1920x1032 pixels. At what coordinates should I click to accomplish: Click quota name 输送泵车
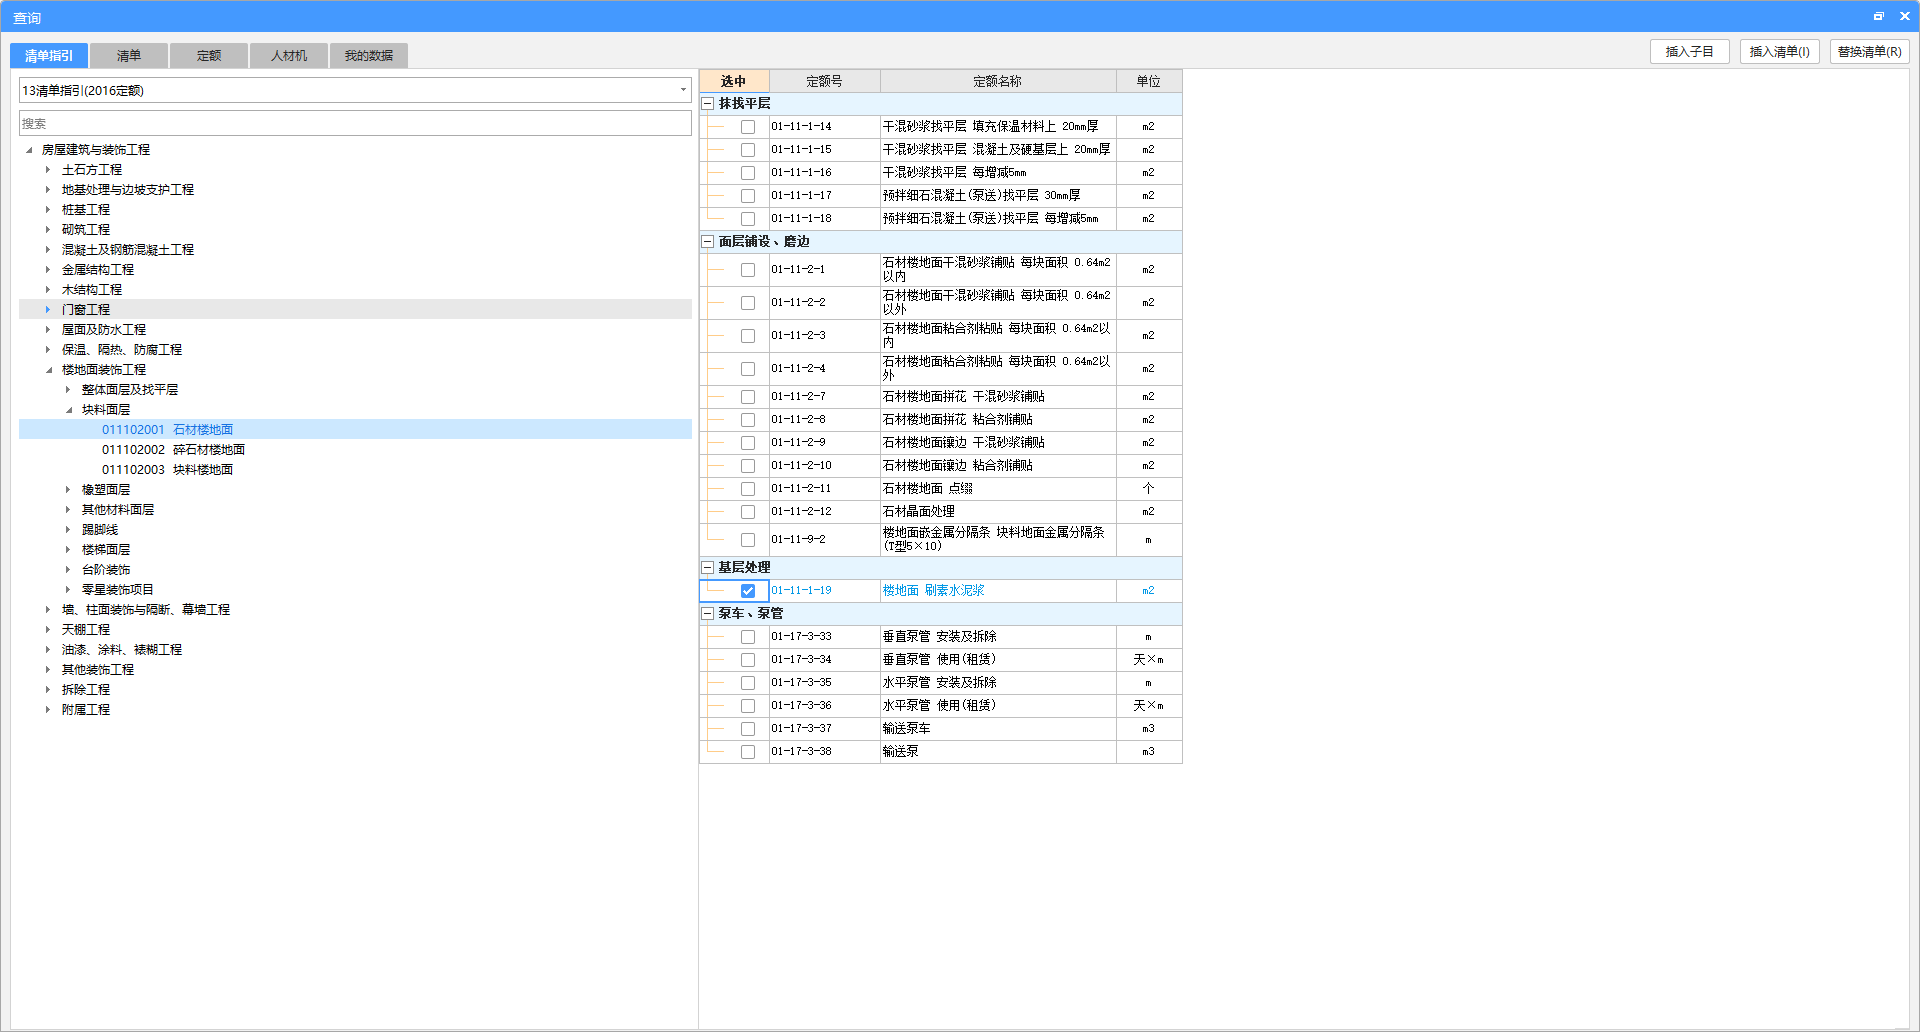907,729
